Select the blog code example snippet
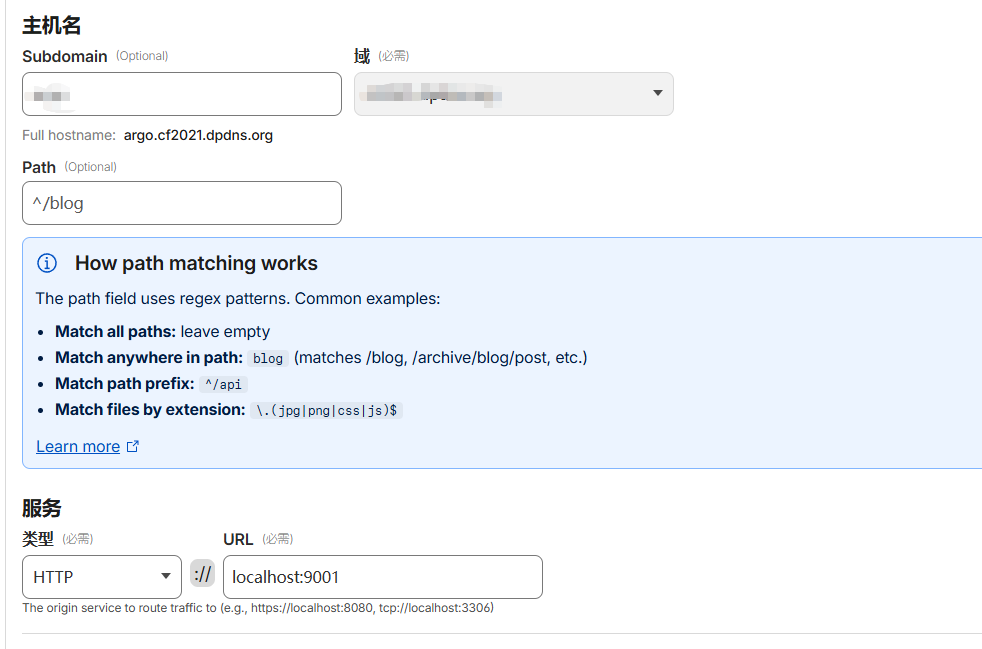The width and height of the screenshot is (982, 649). tap(268, 358)
